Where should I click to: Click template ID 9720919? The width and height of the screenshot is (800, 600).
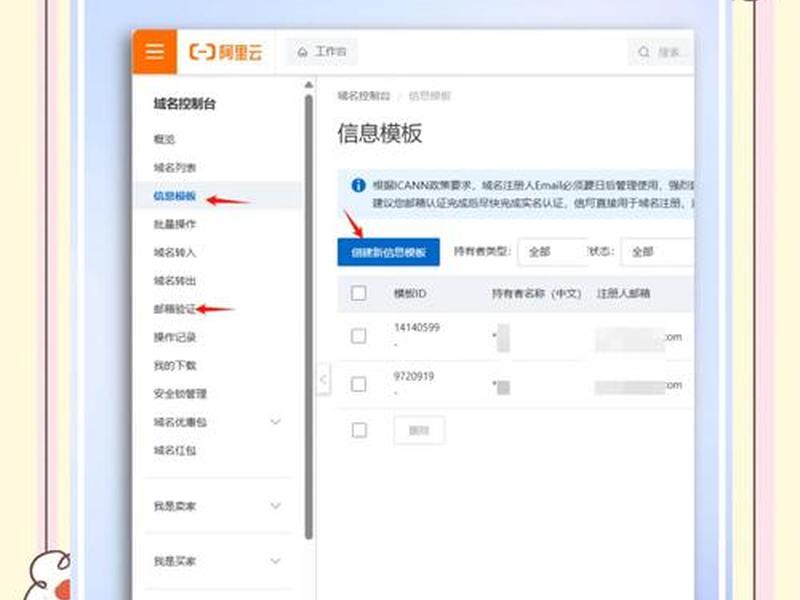(x=414, y=377)
